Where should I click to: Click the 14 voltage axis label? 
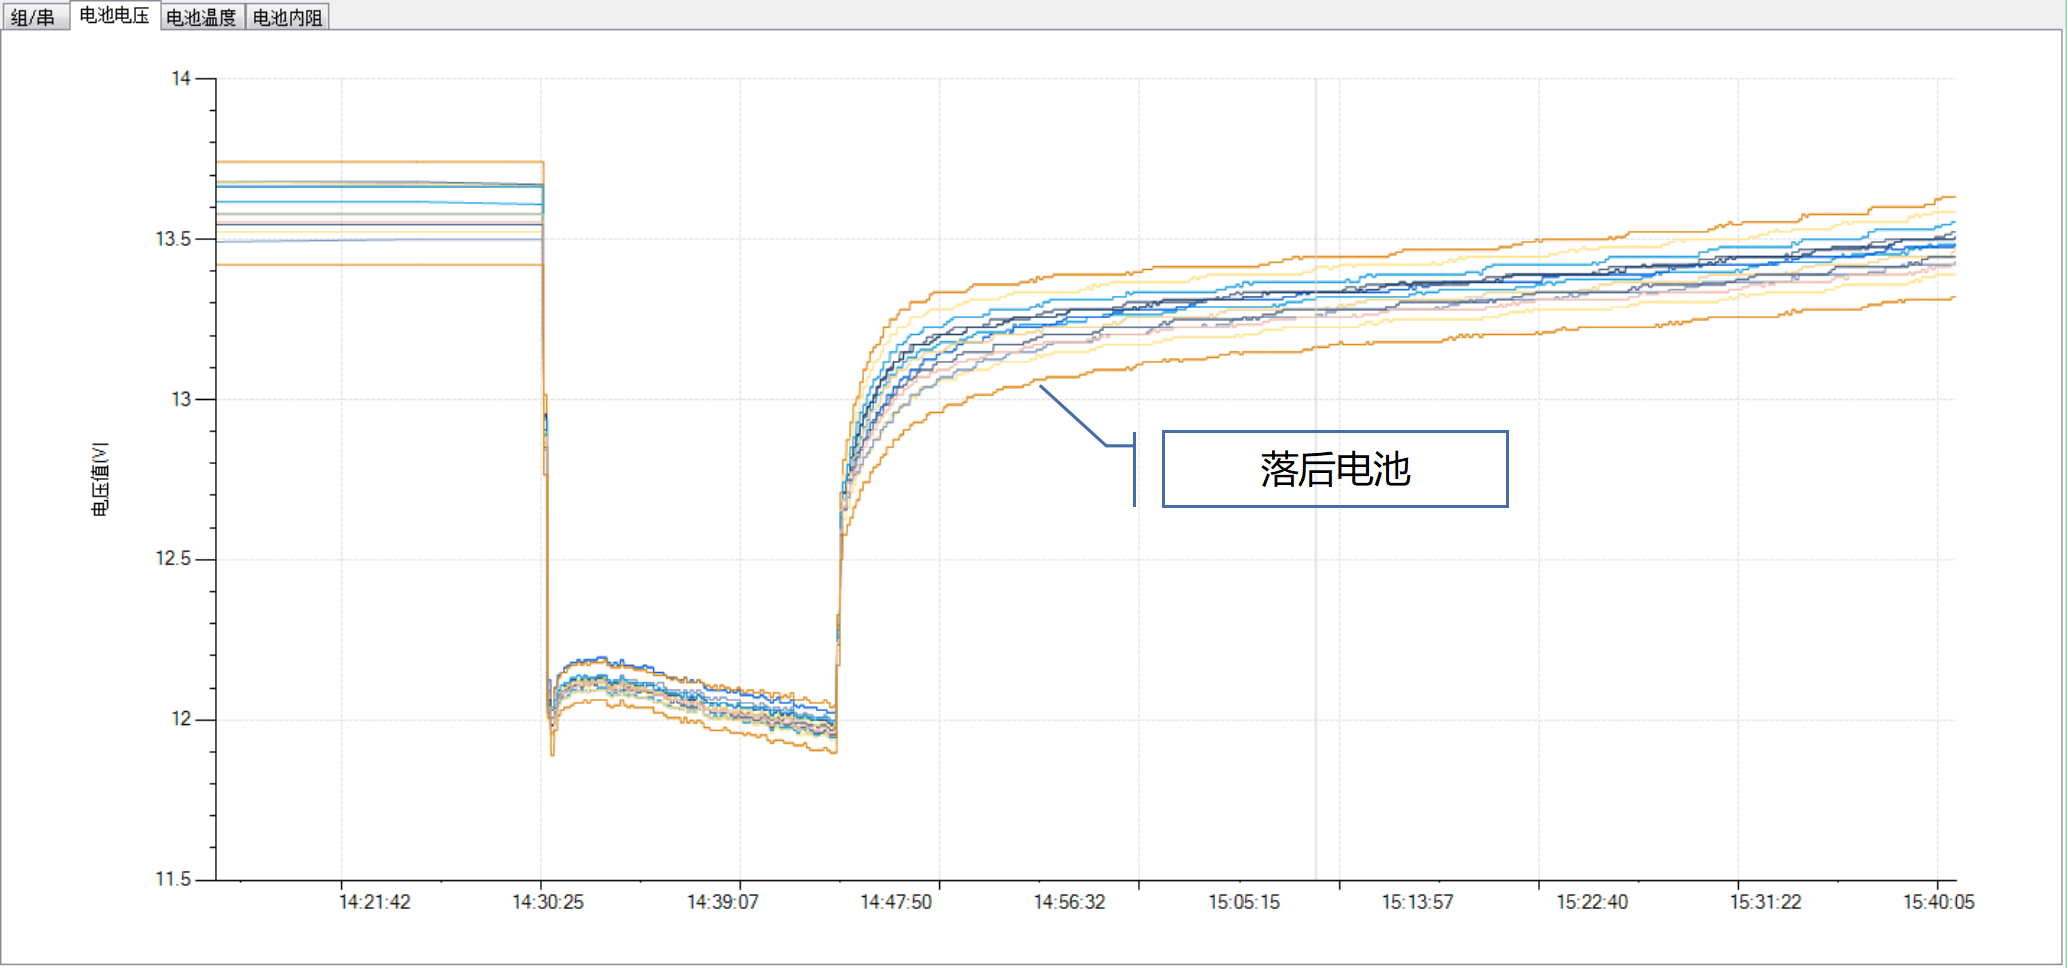pyautogui.click(x=181, y=78)
